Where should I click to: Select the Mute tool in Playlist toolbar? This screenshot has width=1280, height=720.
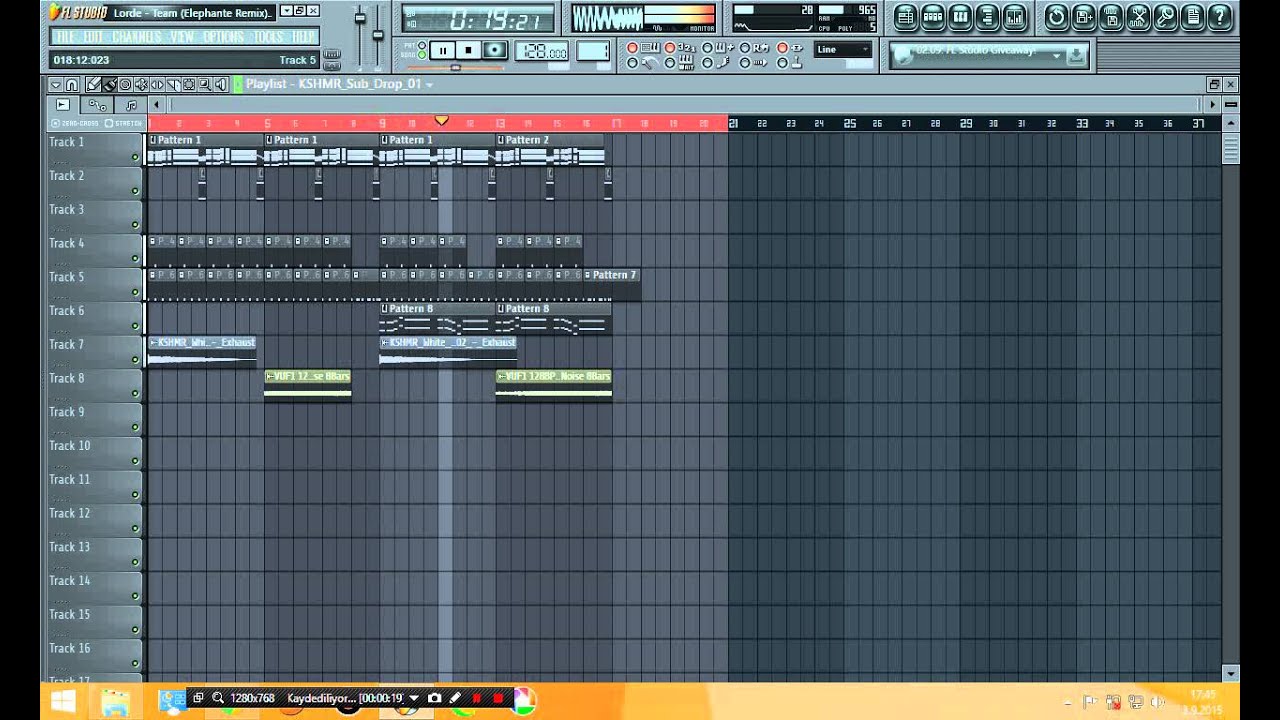(141, 85)
